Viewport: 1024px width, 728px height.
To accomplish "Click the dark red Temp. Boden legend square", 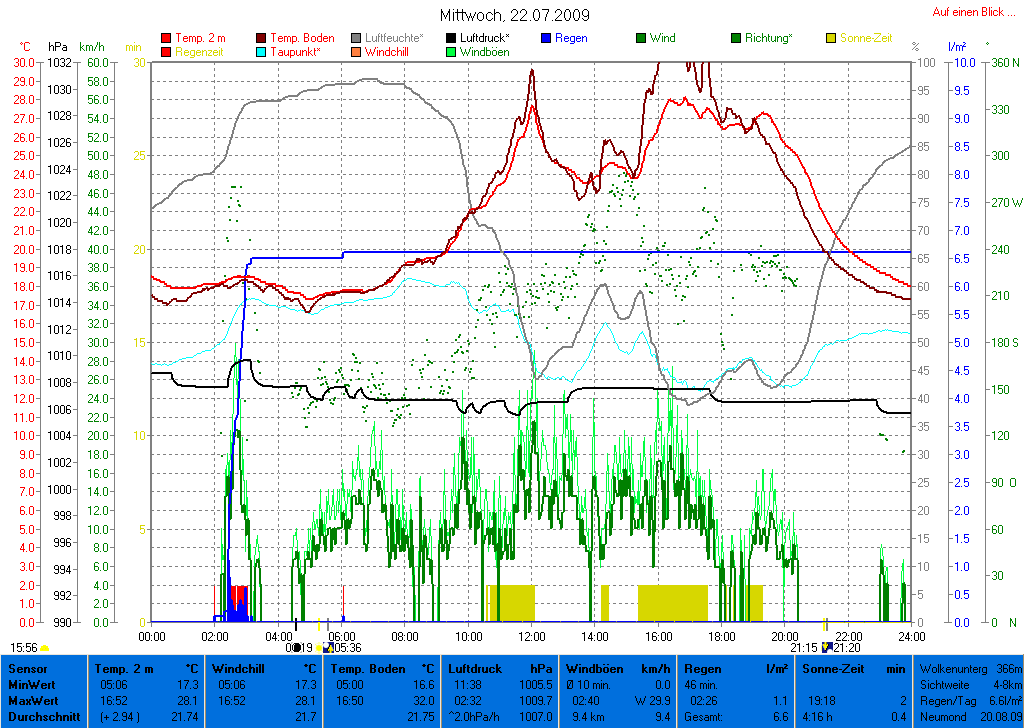I will (262, 39).
